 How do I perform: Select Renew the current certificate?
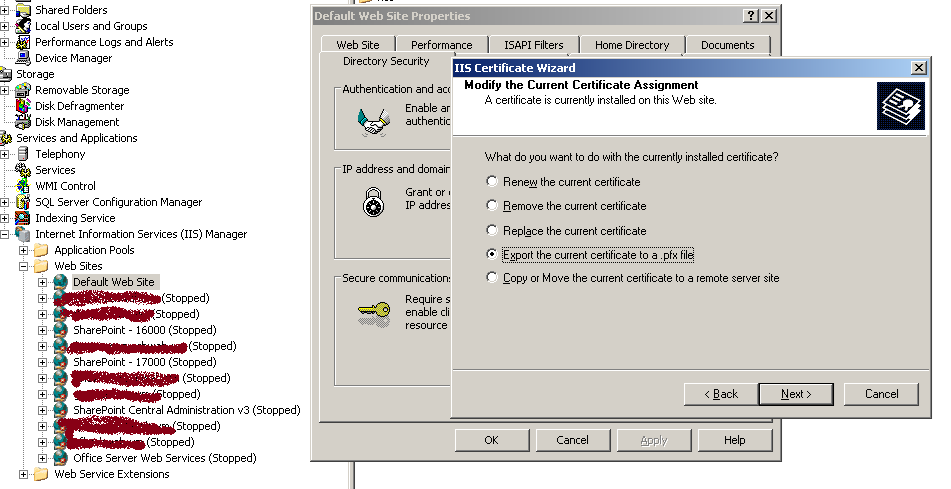pyautogui.click(x=492, y=181)
